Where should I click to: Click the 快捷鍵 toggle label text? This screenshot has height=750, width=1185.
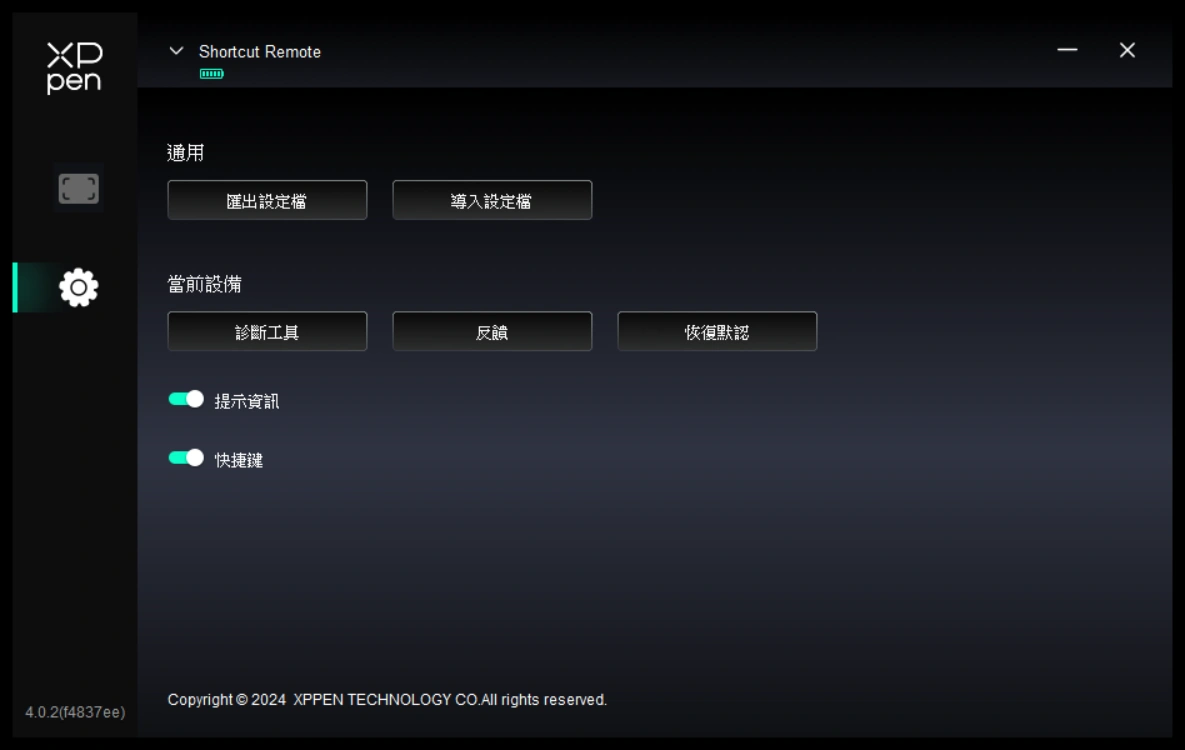click(239, 460)
